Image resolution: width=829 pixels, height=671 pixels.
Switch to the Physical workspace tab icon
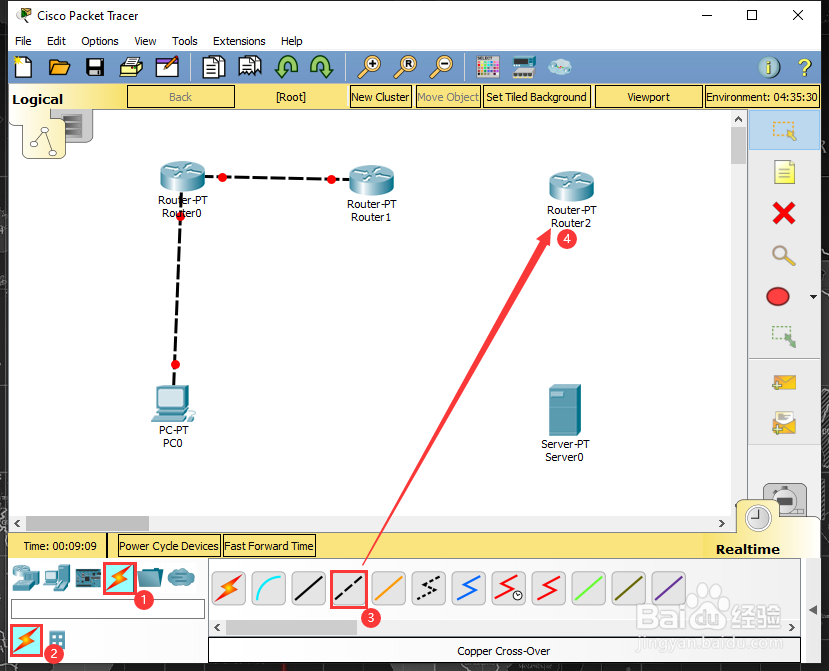[77, 126]
